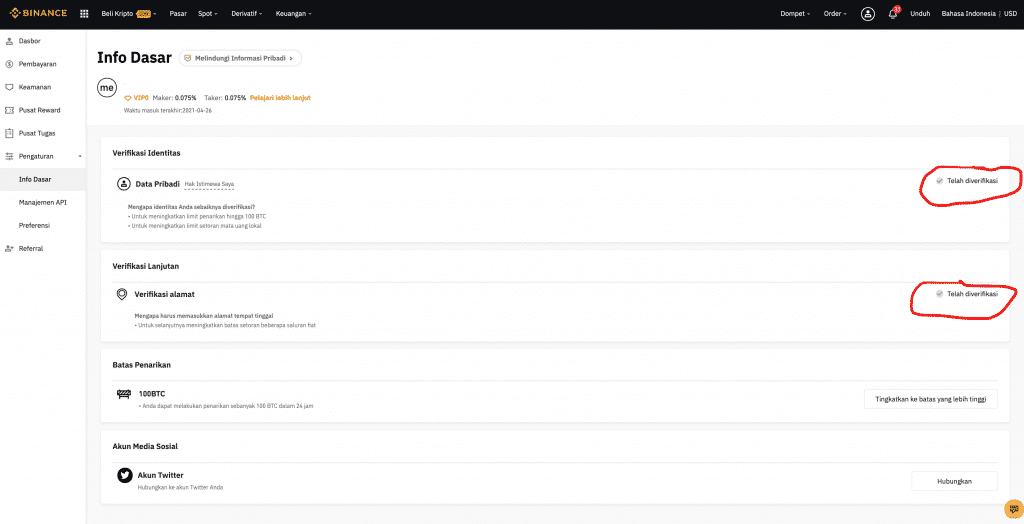Click the Twitter bird icon
The width and height of the screenshot is (1024, 524).
click(125, 475)
